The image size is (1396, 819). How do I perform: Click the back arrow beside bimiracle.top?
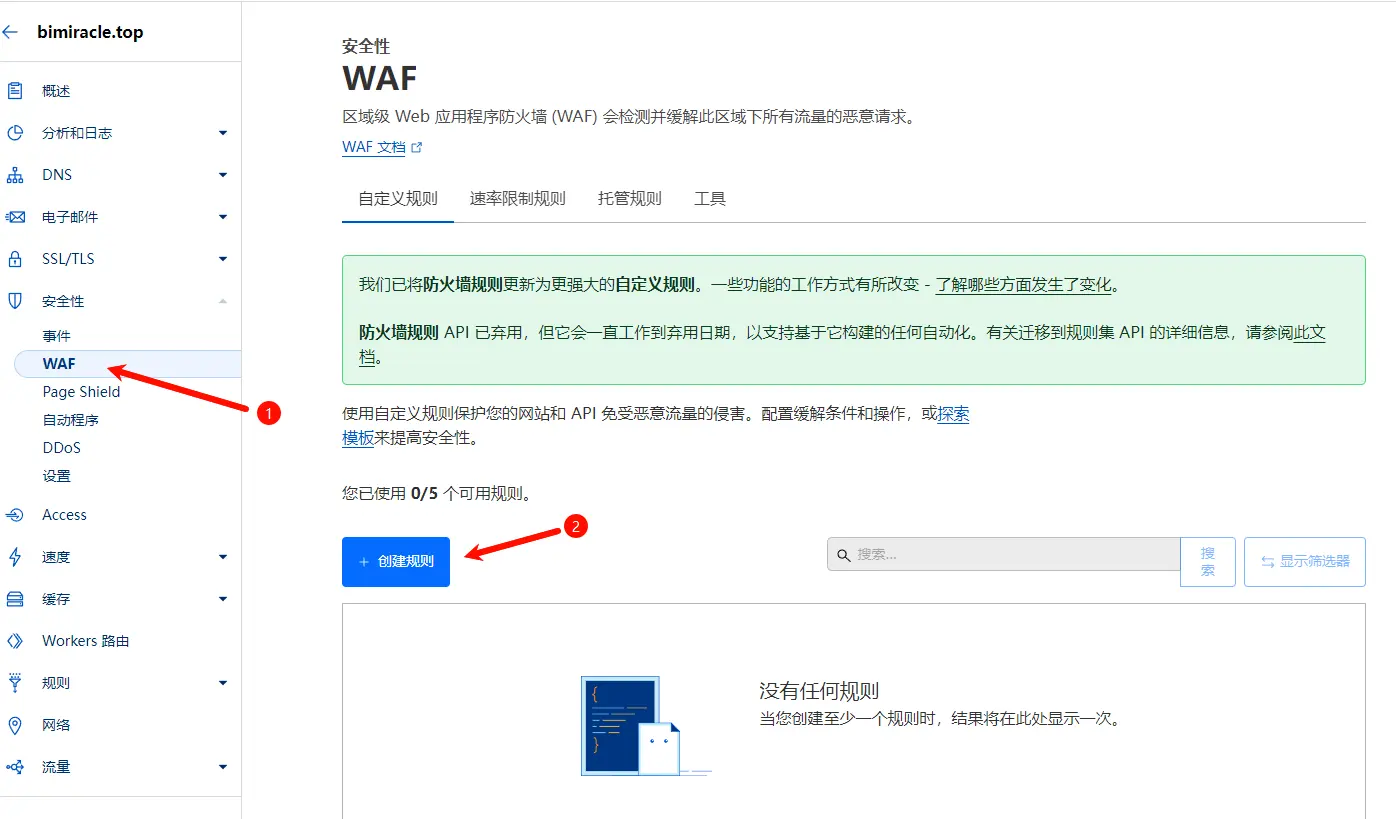tap(10, 32)
